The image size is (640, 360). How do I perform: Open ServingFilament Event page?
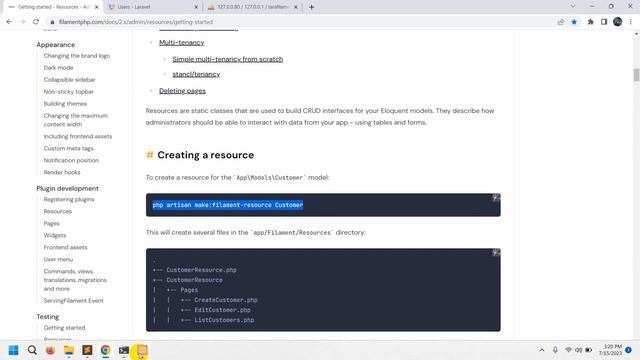[73, 301]
